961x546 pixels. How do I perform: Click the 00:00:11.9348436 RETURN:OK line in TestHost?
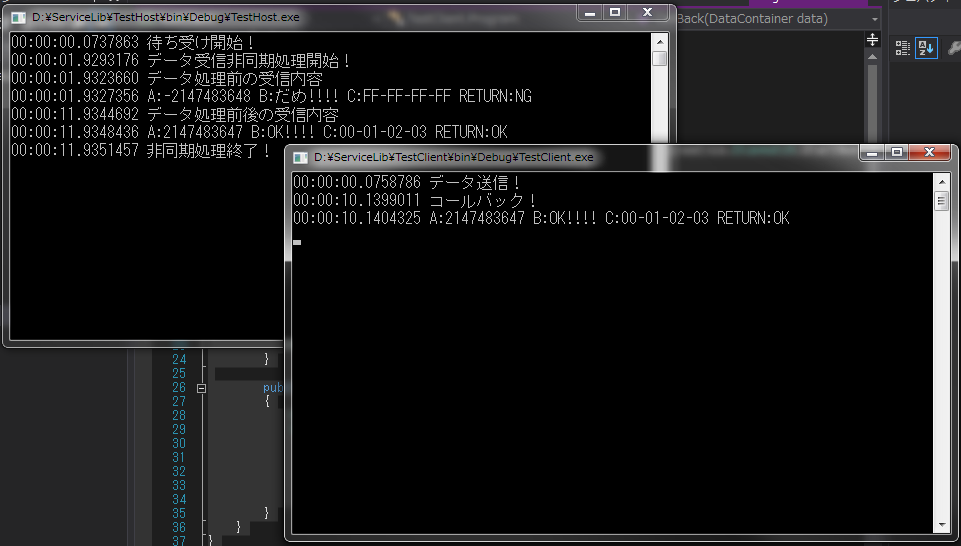pos(259,132)
